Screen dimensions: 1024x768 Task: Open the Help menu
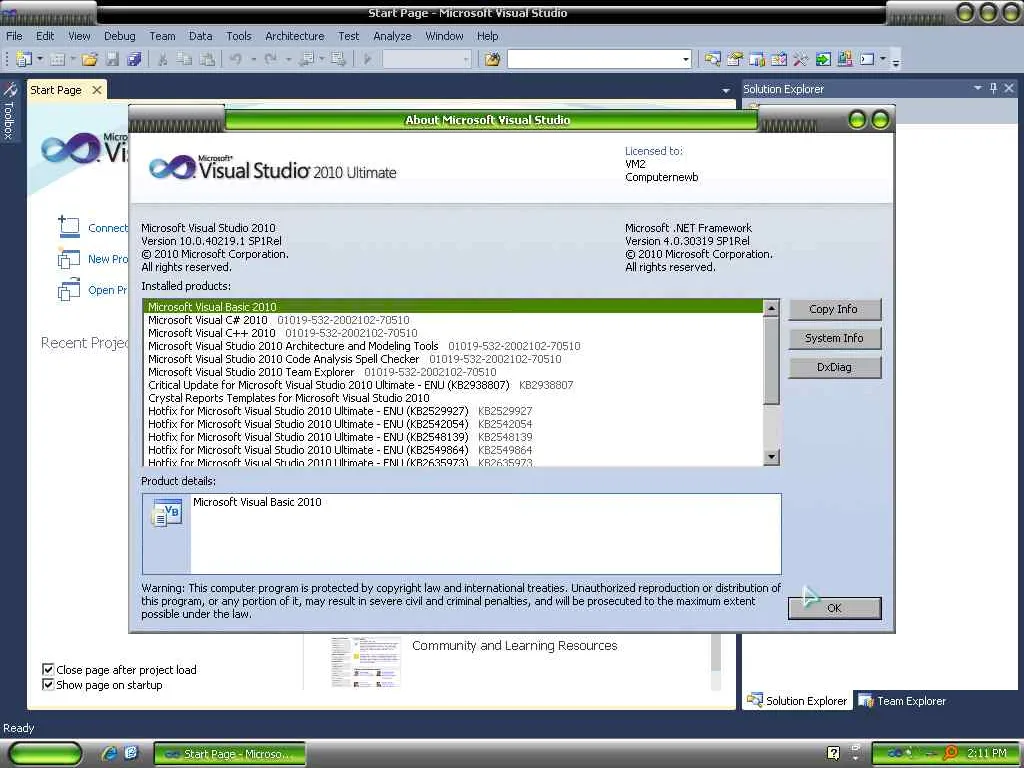pyautogui.click(x=487, y=36)
